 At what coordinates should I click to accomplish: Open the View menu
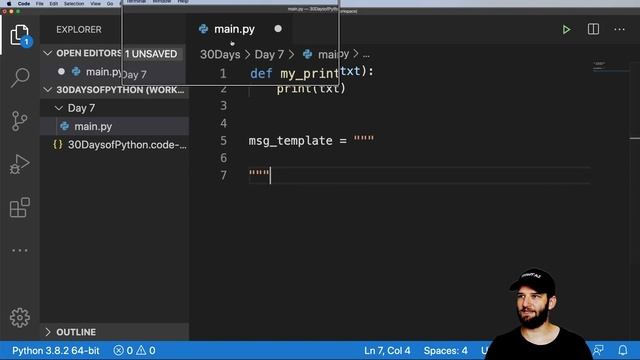tap(96, 3)
